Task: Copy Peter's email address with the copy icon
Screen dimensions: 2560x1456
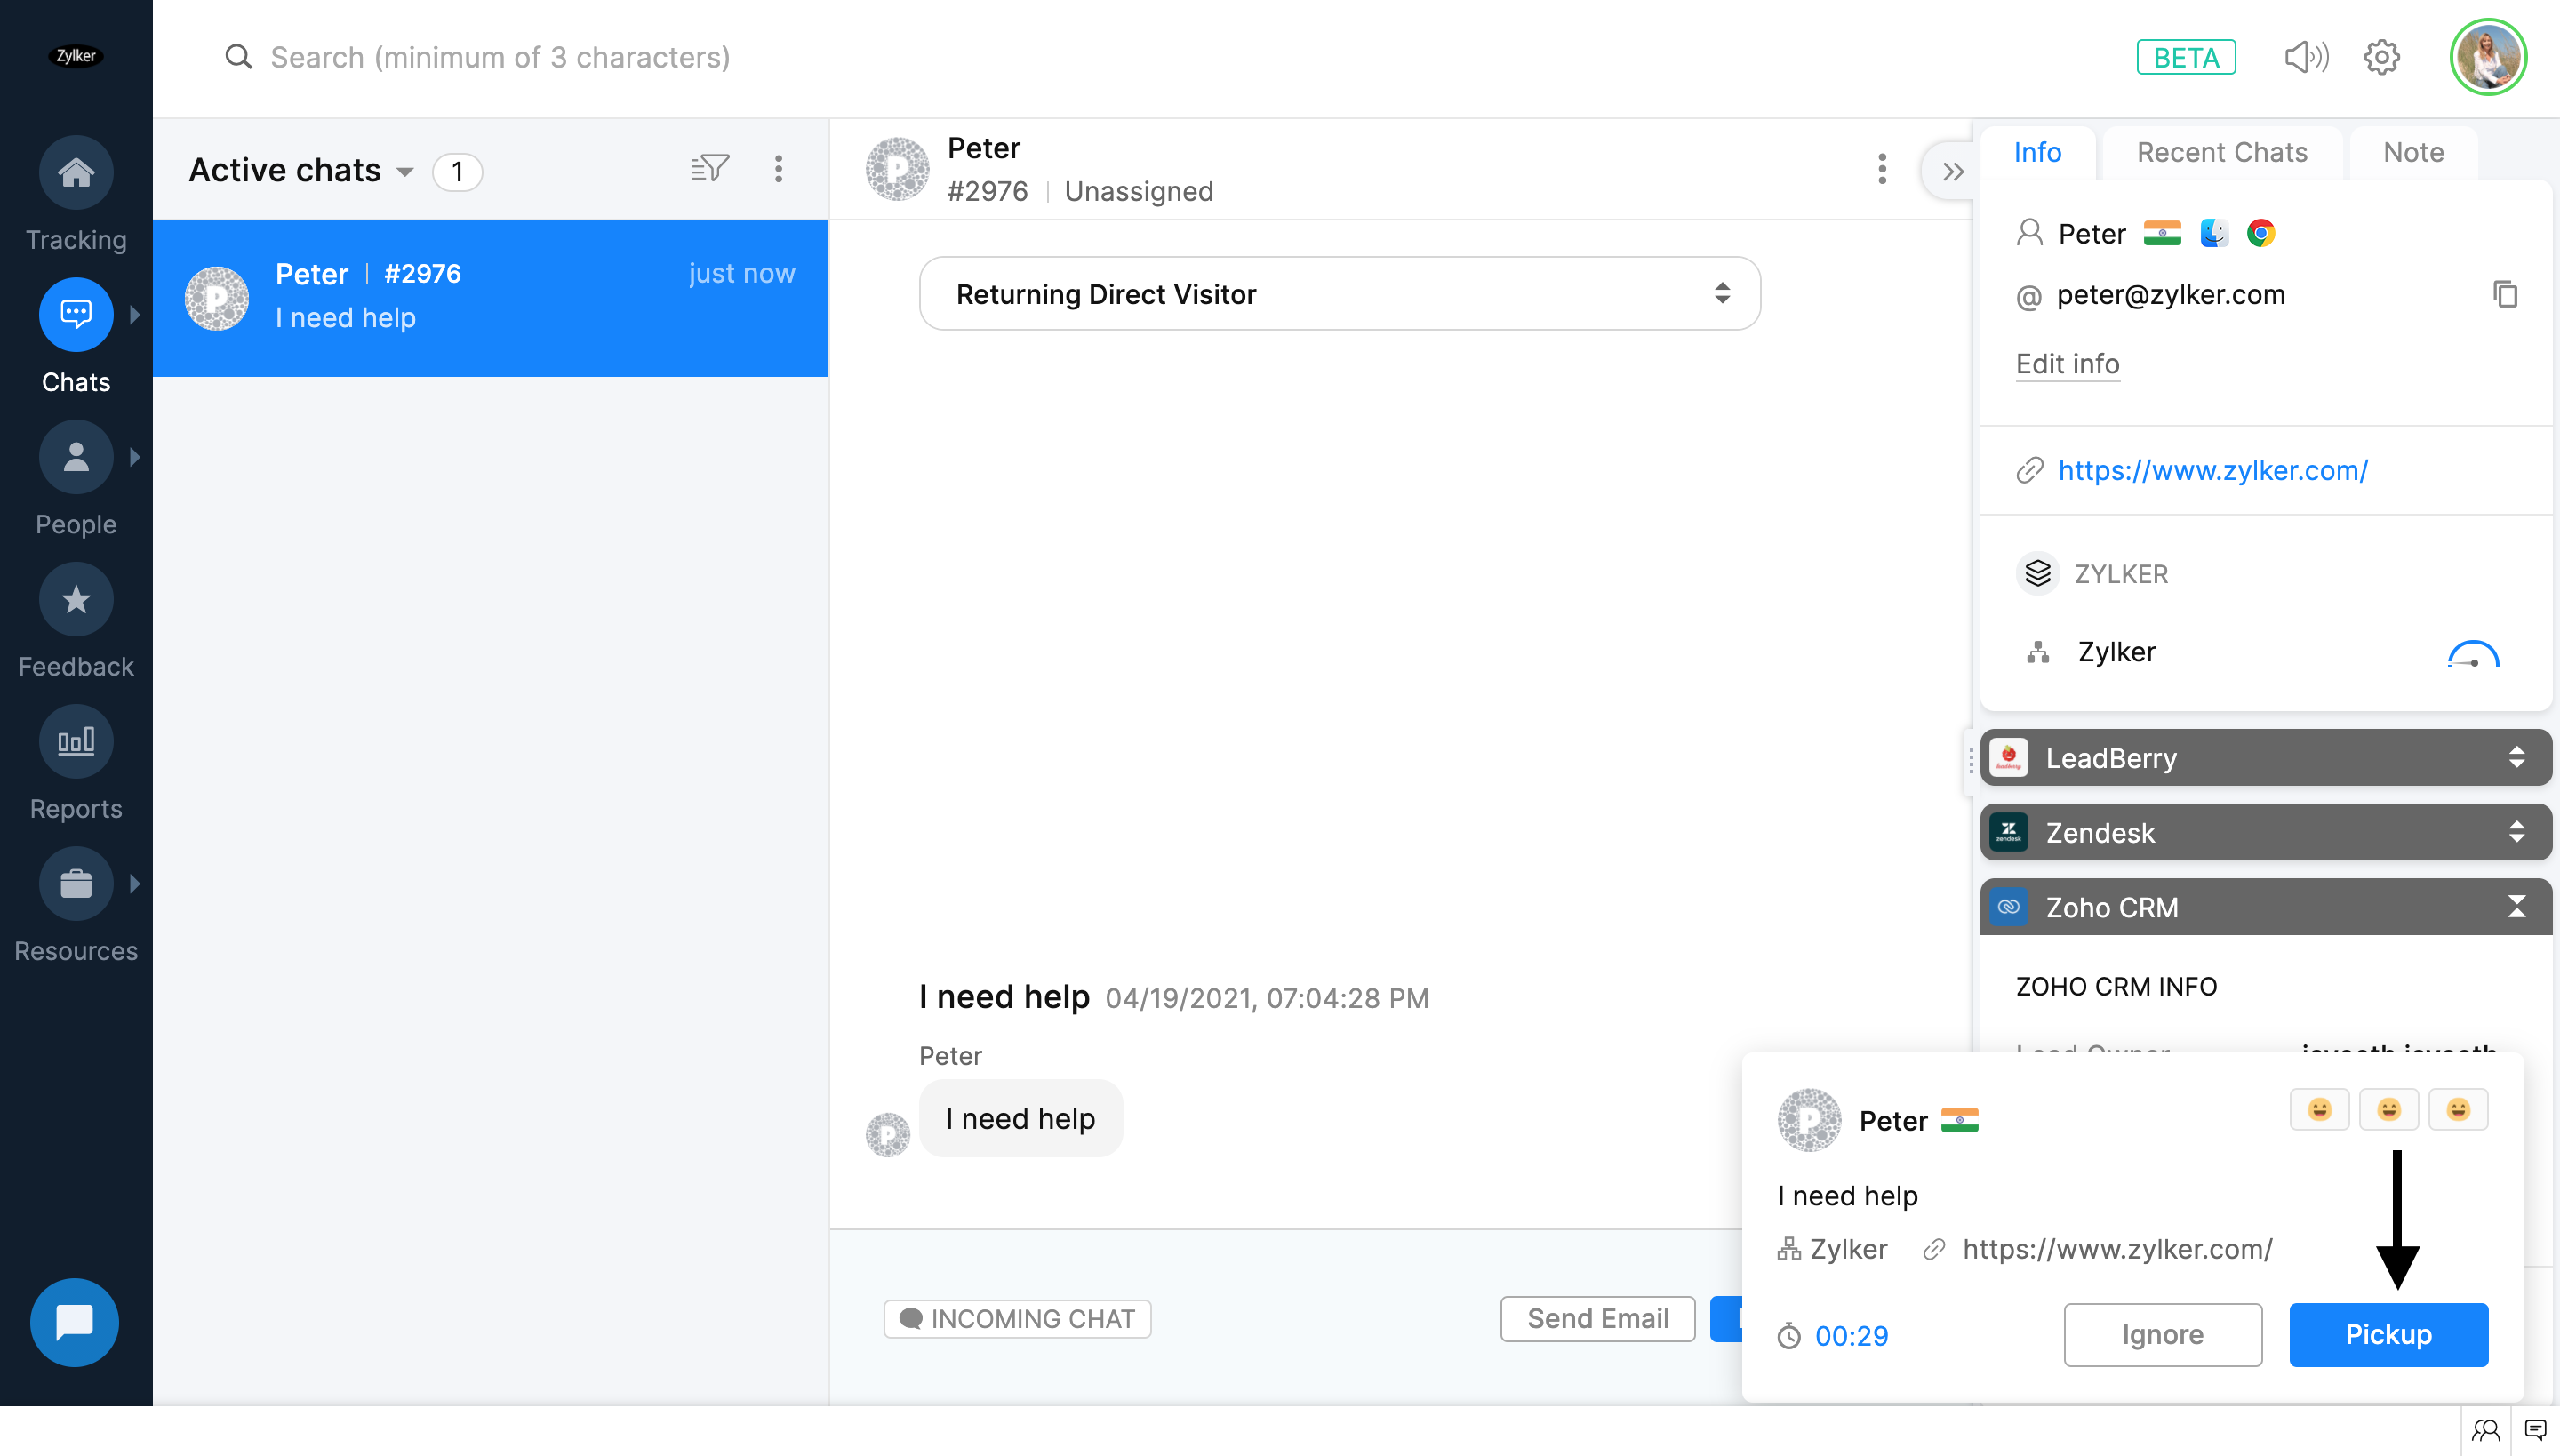Action: [x=2505, y=294]
